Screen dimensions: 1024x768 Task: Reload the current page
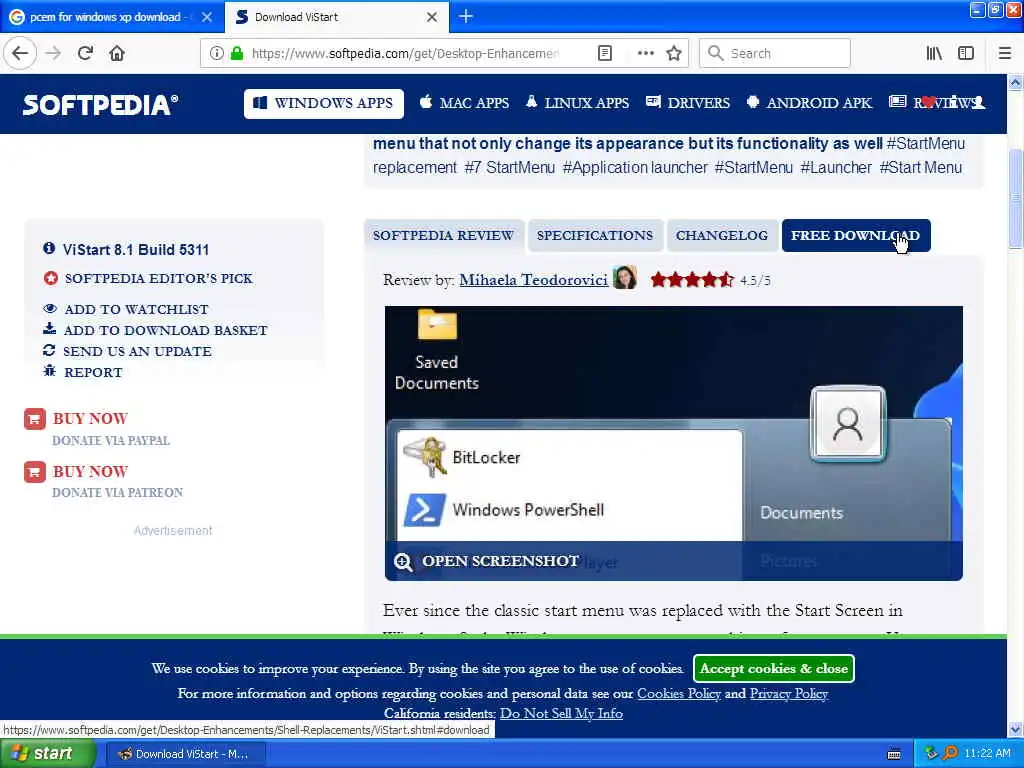click(85, 53)
